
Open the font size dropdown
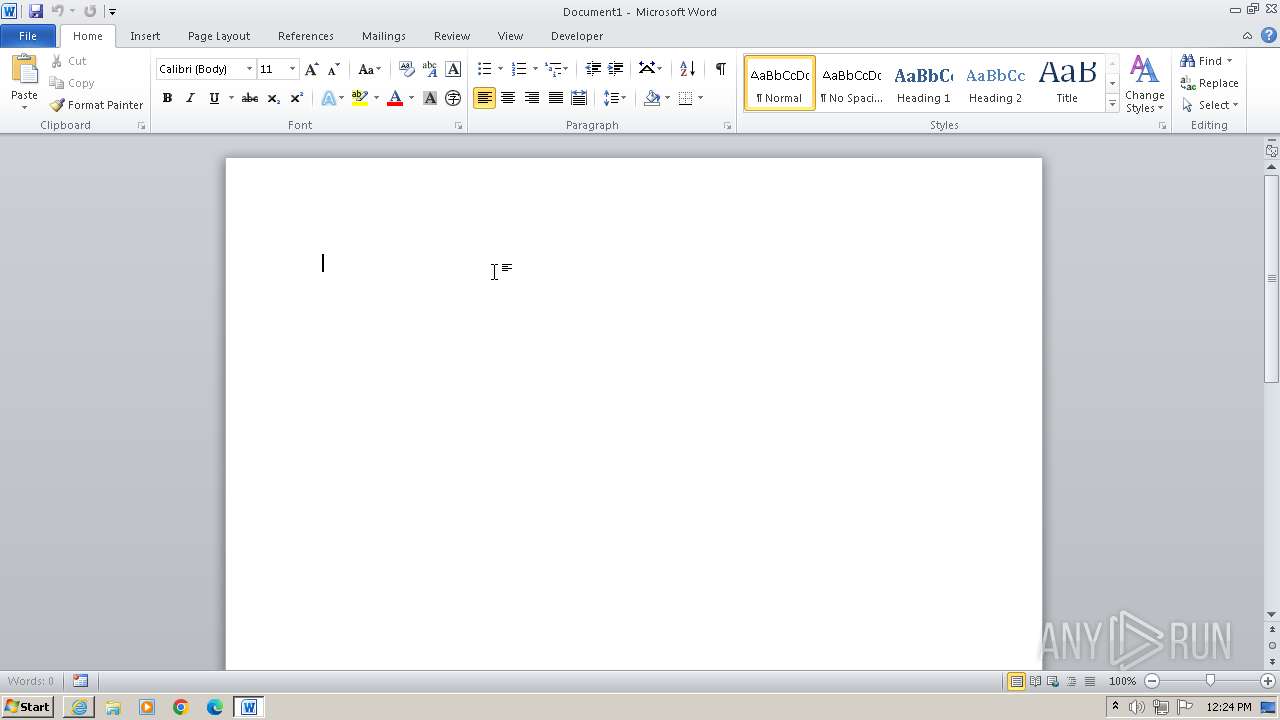click(x=292, y=69)
